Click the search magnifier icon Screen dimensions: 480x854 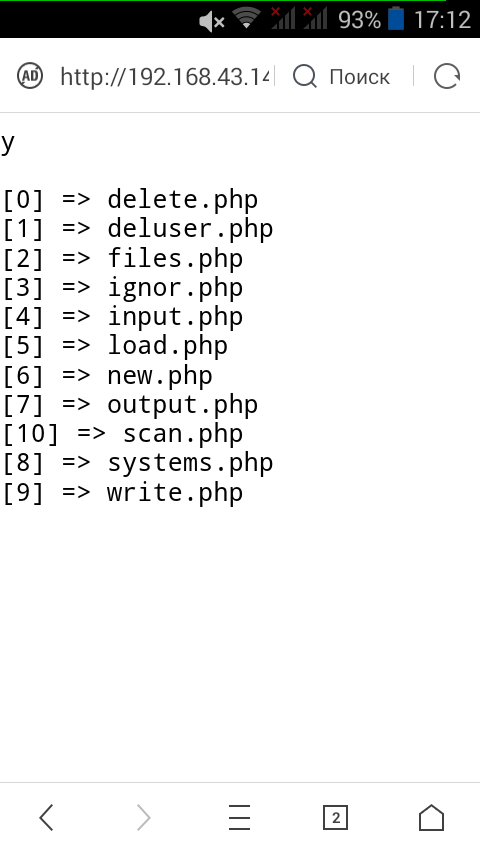tap(305, 76)
